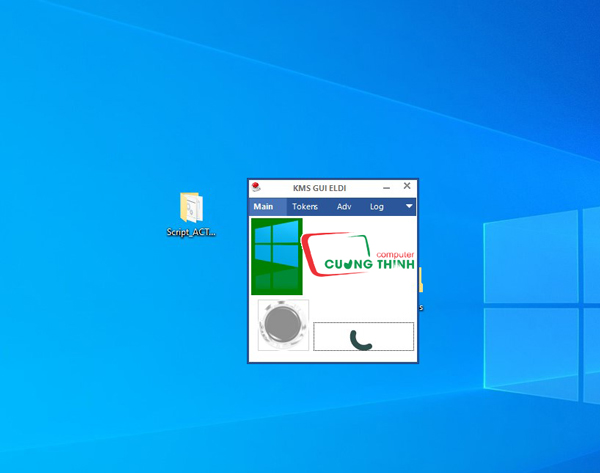The width and height of the screenshot is (600, 473).
Task: Open the Tokens tab
Action: [305, 207]
